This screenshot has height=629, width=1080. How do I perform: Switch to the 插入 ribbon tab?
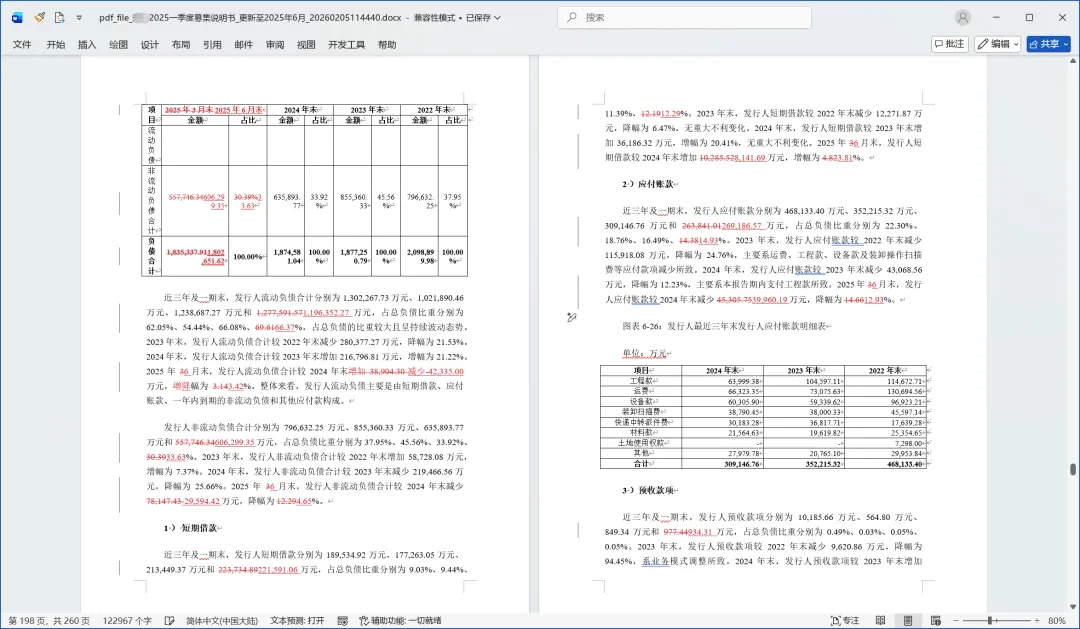[87, 45]
